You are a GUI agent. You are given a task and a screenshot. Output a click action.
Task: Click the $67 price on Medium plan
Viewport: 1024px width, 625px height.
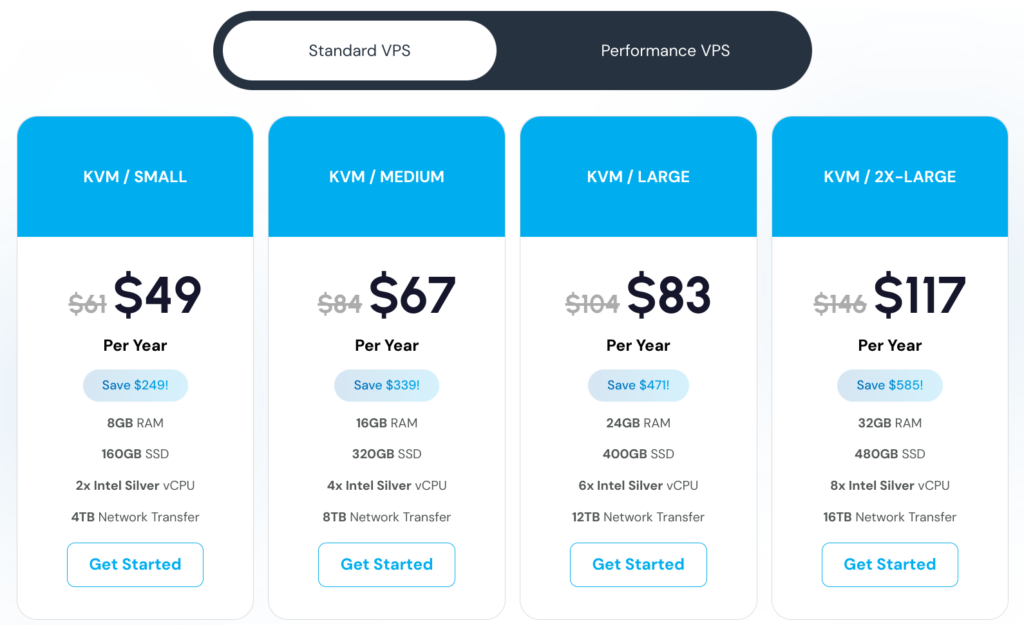(x=412, y=295)
